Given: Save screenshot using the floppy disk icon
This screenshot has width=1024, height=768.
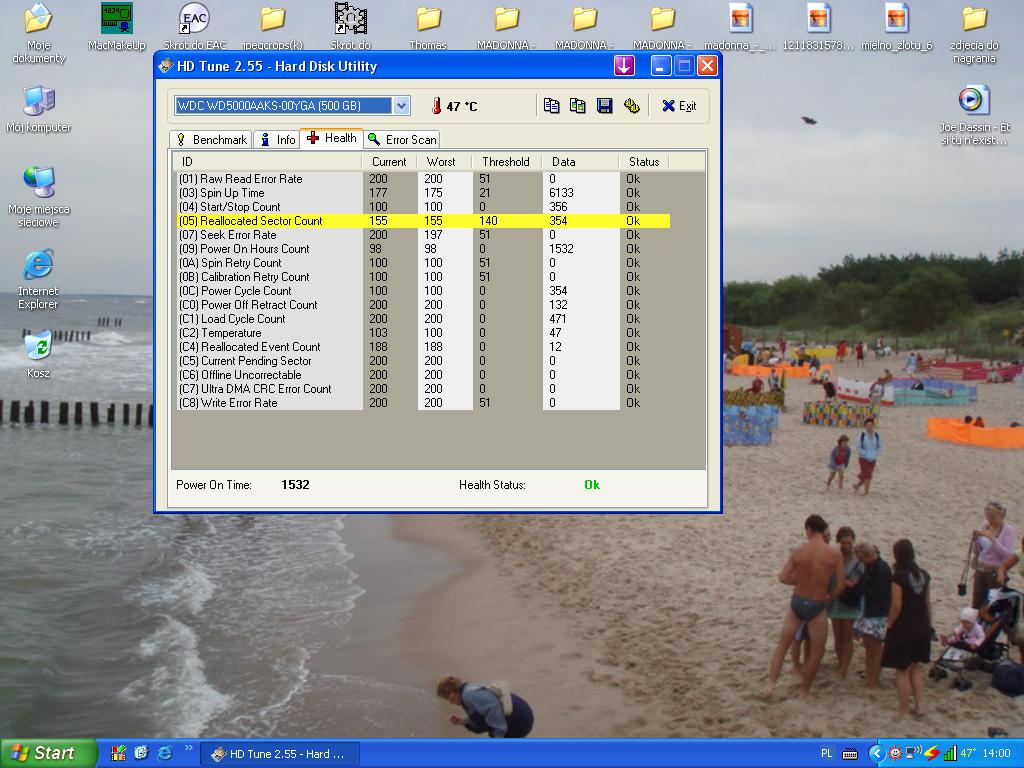Looking at the screenshot, I should 605,106.
